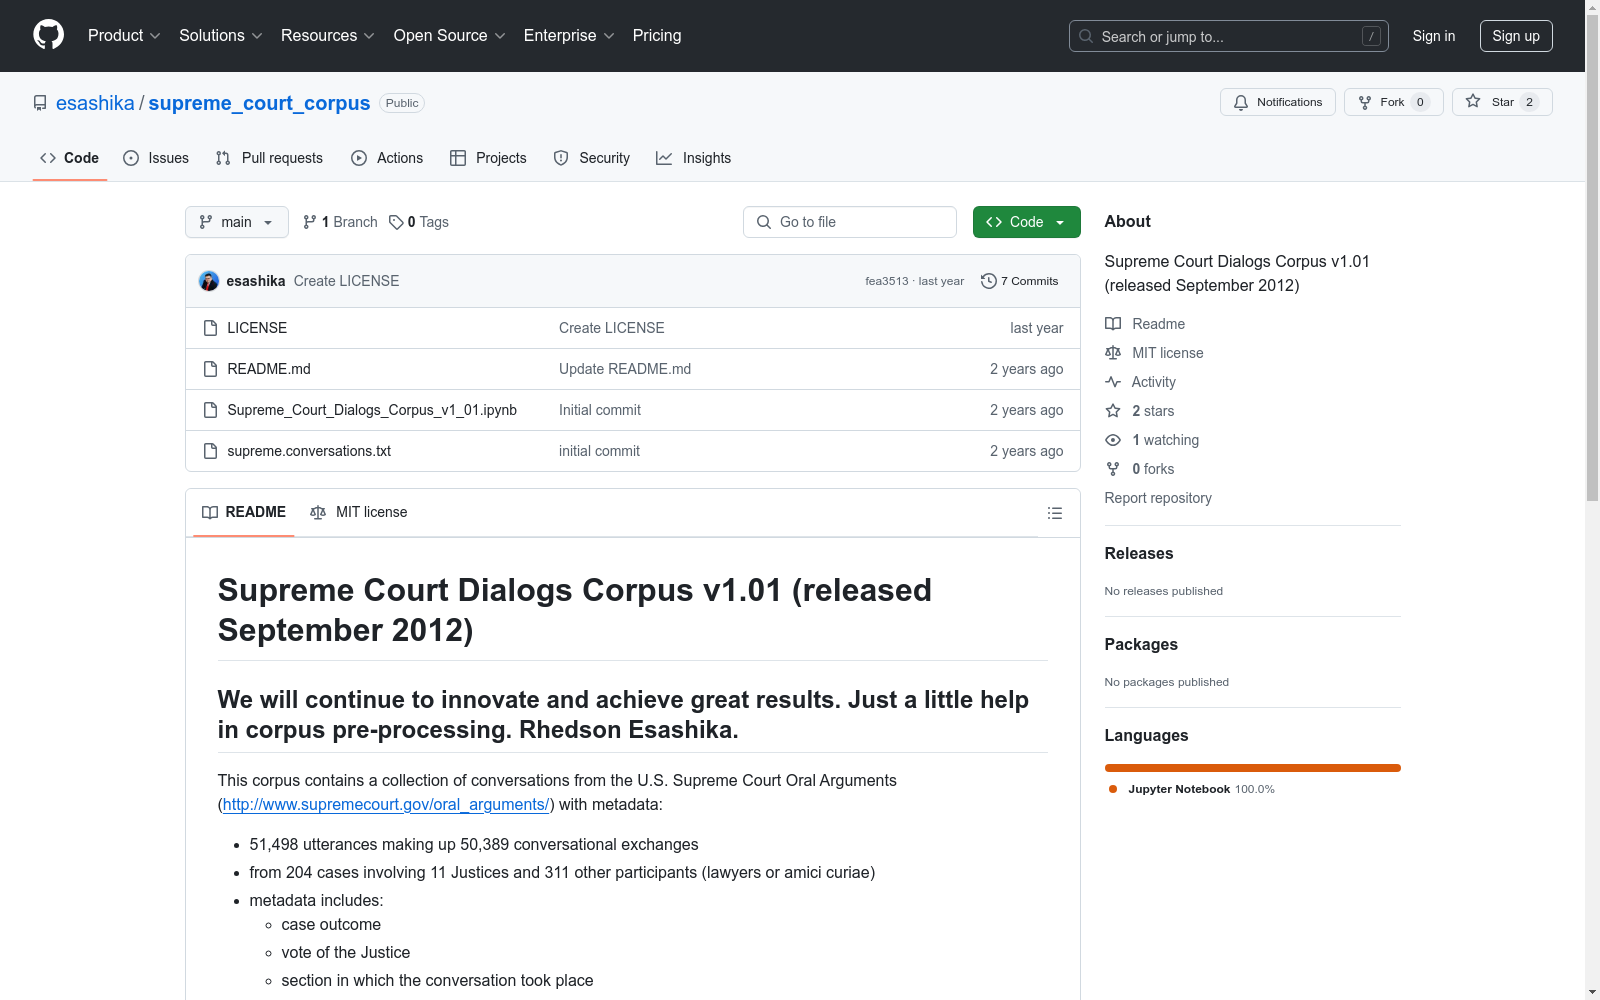Open the green Code dropdown button

[x=1026, y=222]
